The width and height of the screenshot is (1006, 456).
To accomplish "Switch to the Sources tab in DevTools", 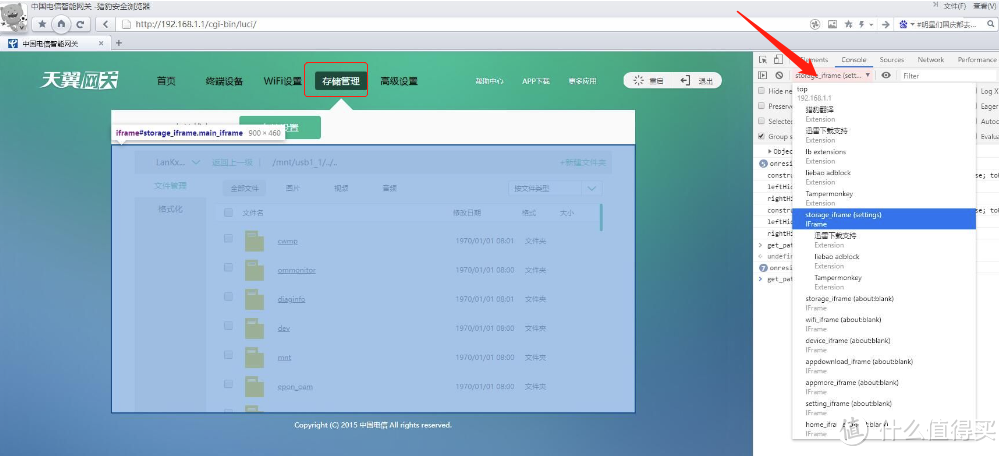I will pyautogui.click(x=892, y=60).
